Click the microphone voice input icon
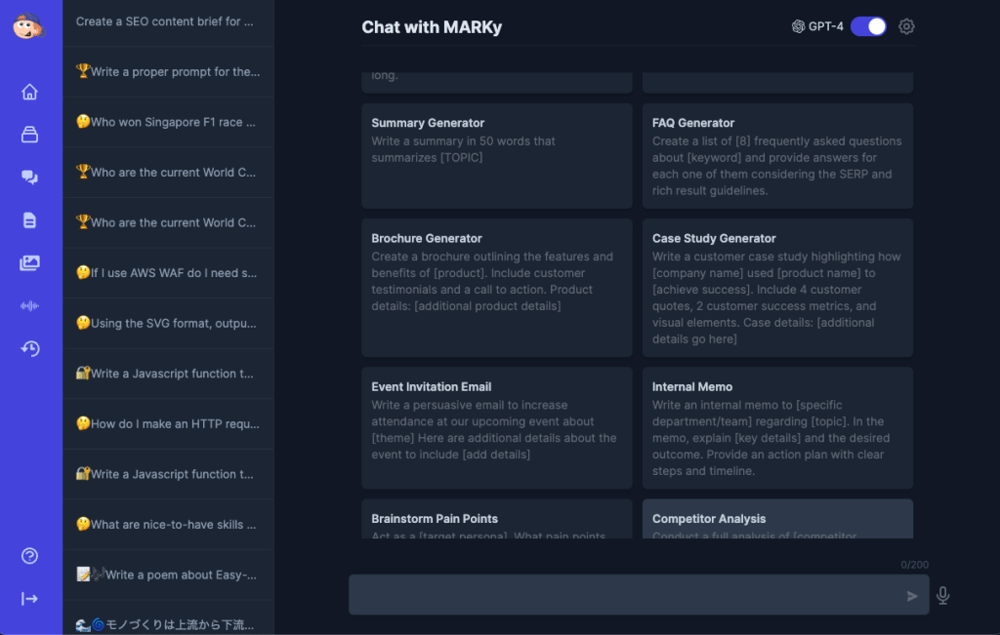This screenshot has width=1000, height=635. (942, 596)
